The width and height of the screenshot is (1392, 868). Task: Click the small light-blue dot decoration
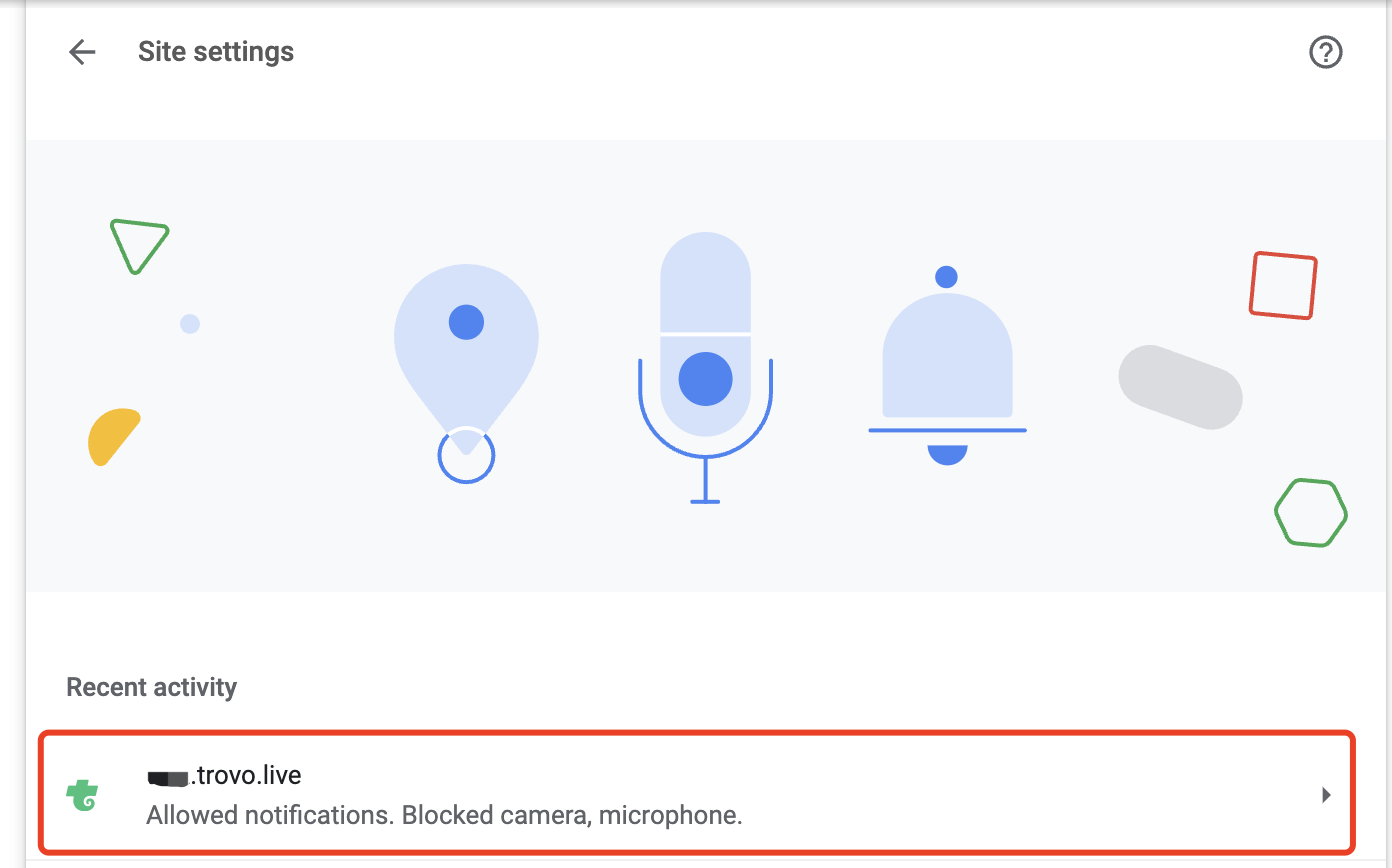[x=190, y=324]
